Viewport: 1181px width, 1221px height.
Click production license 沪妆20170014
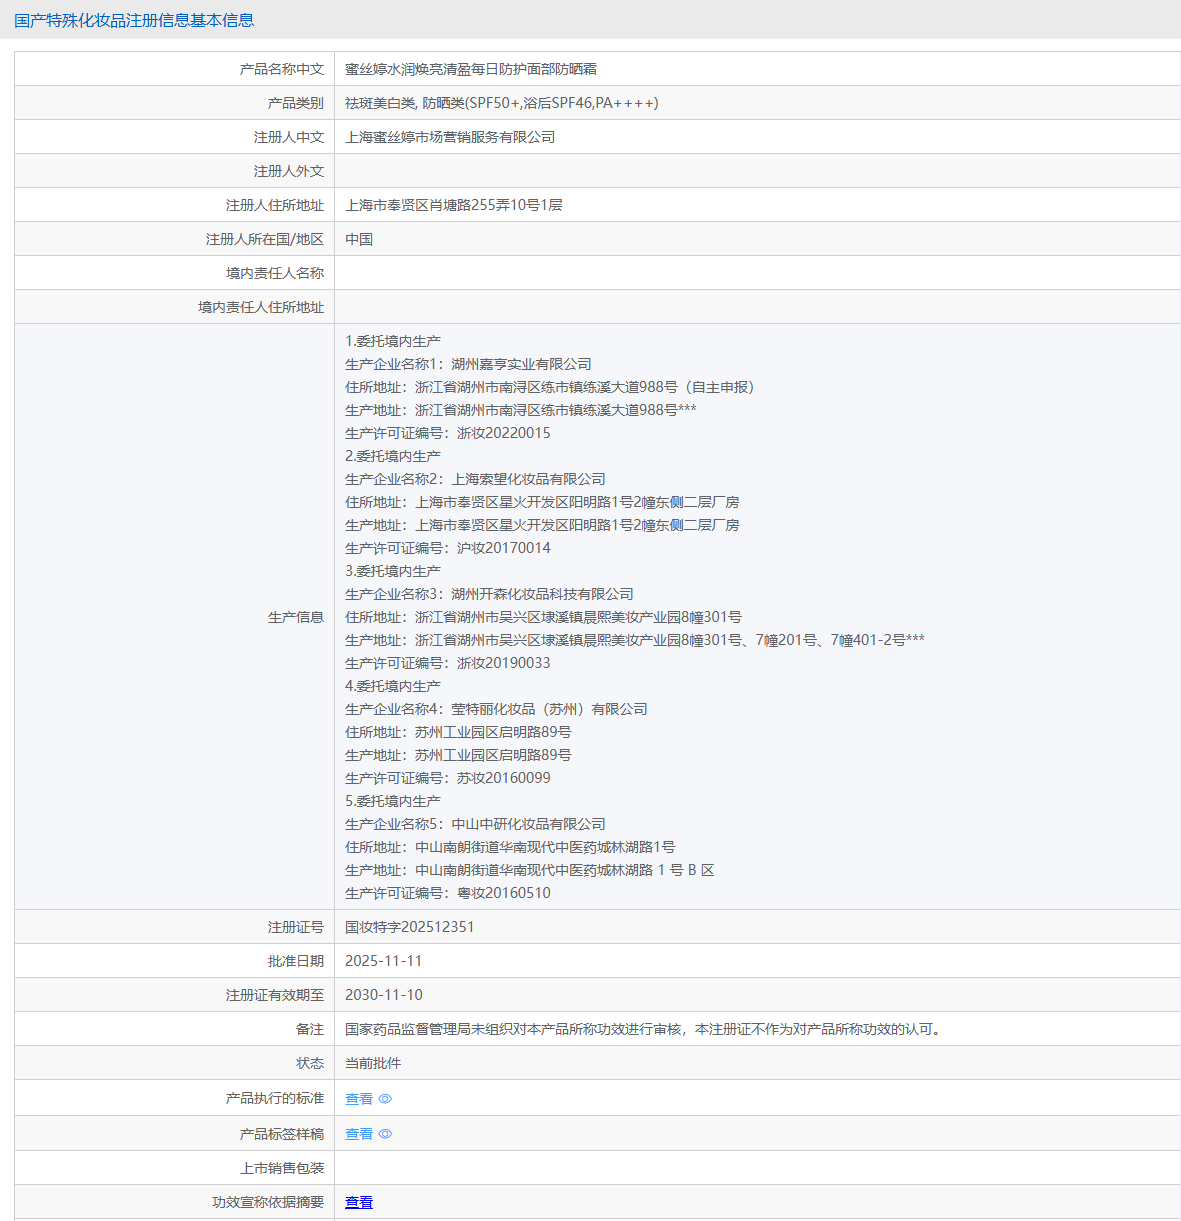point(504,548)
